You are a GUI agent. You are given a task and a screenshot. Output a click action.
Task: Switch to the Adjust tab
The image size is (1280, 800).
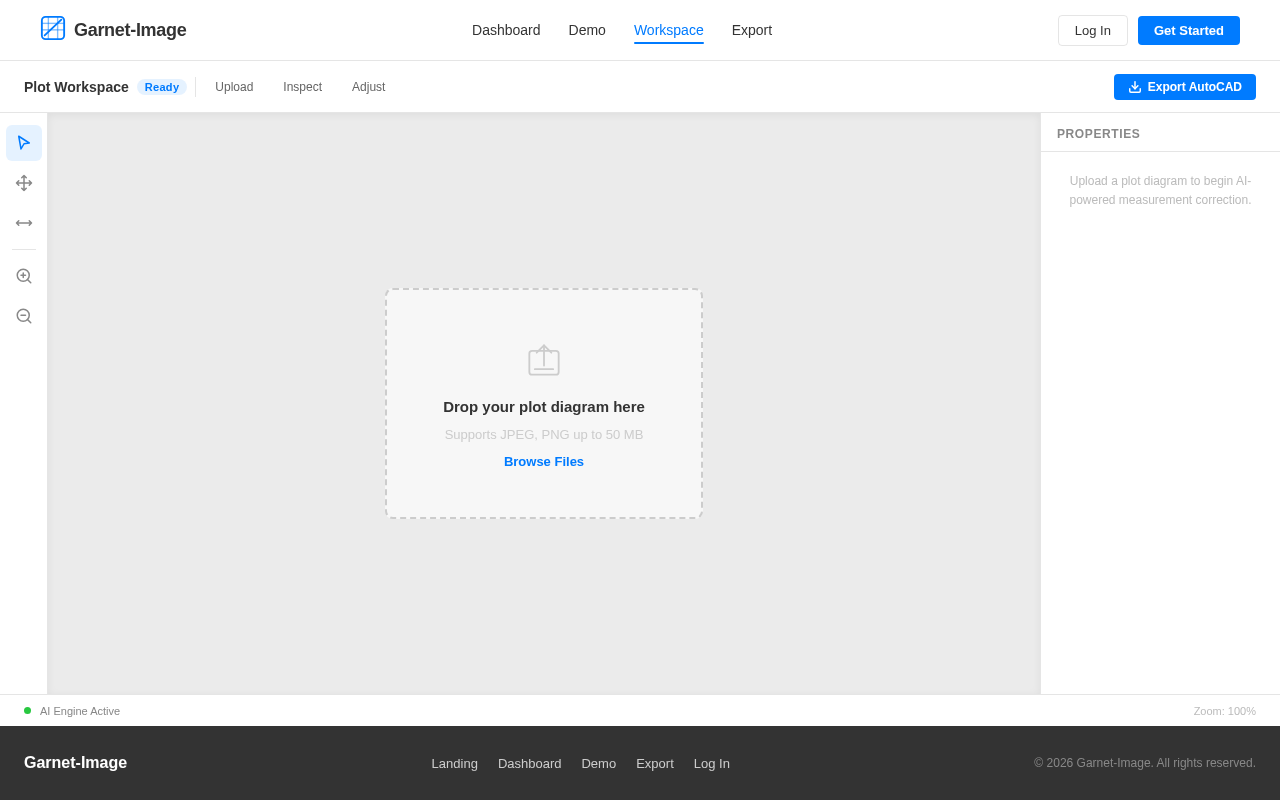368,87
